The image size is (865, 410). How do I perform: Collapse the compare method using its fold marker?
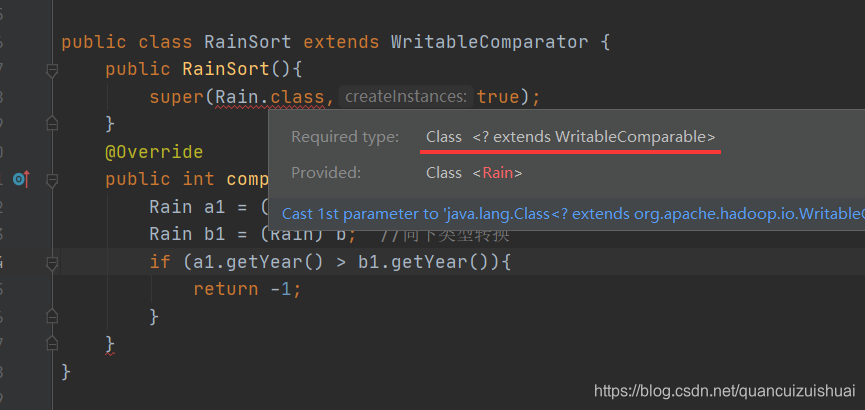click(x=52, y=180)
